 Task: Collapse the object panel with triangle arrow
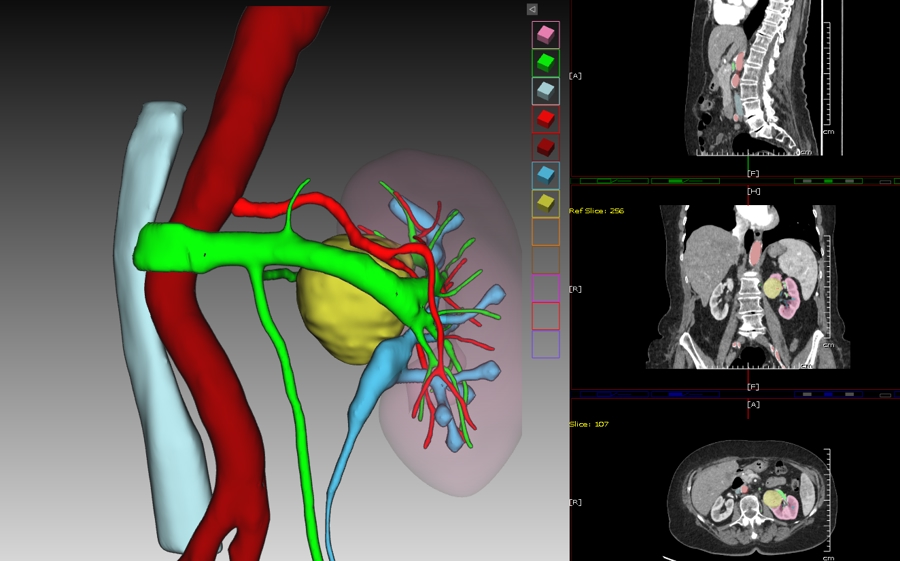(532, 9)
